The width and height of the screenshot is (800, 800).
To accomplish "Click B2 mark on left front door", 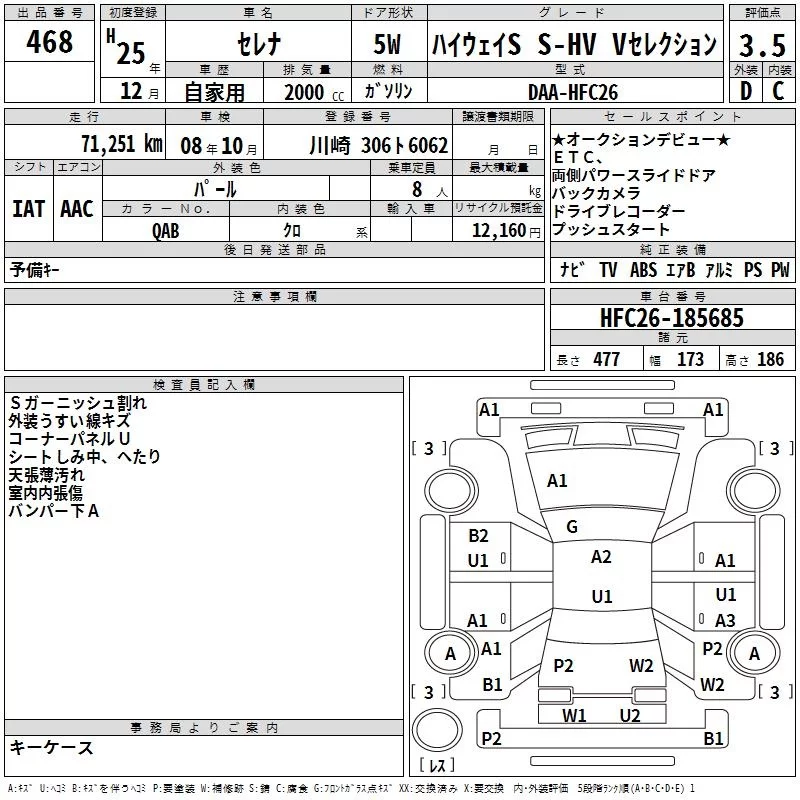I will tap(478, 536).
